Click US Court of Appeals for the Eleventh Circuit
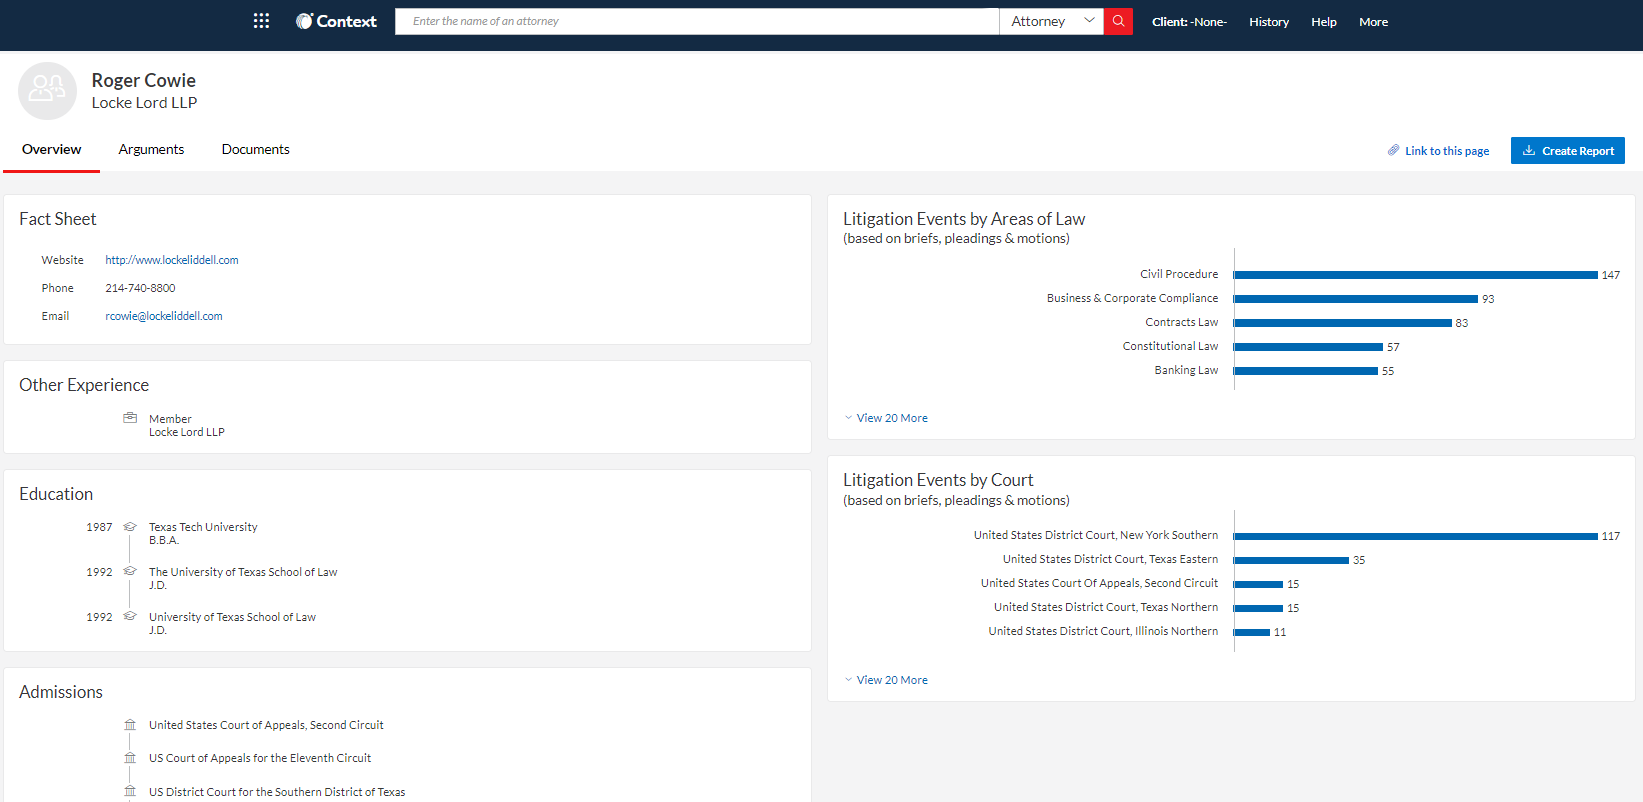This screenshot has height=802, width=1643. pyautogui.click(x=260, y=758)
